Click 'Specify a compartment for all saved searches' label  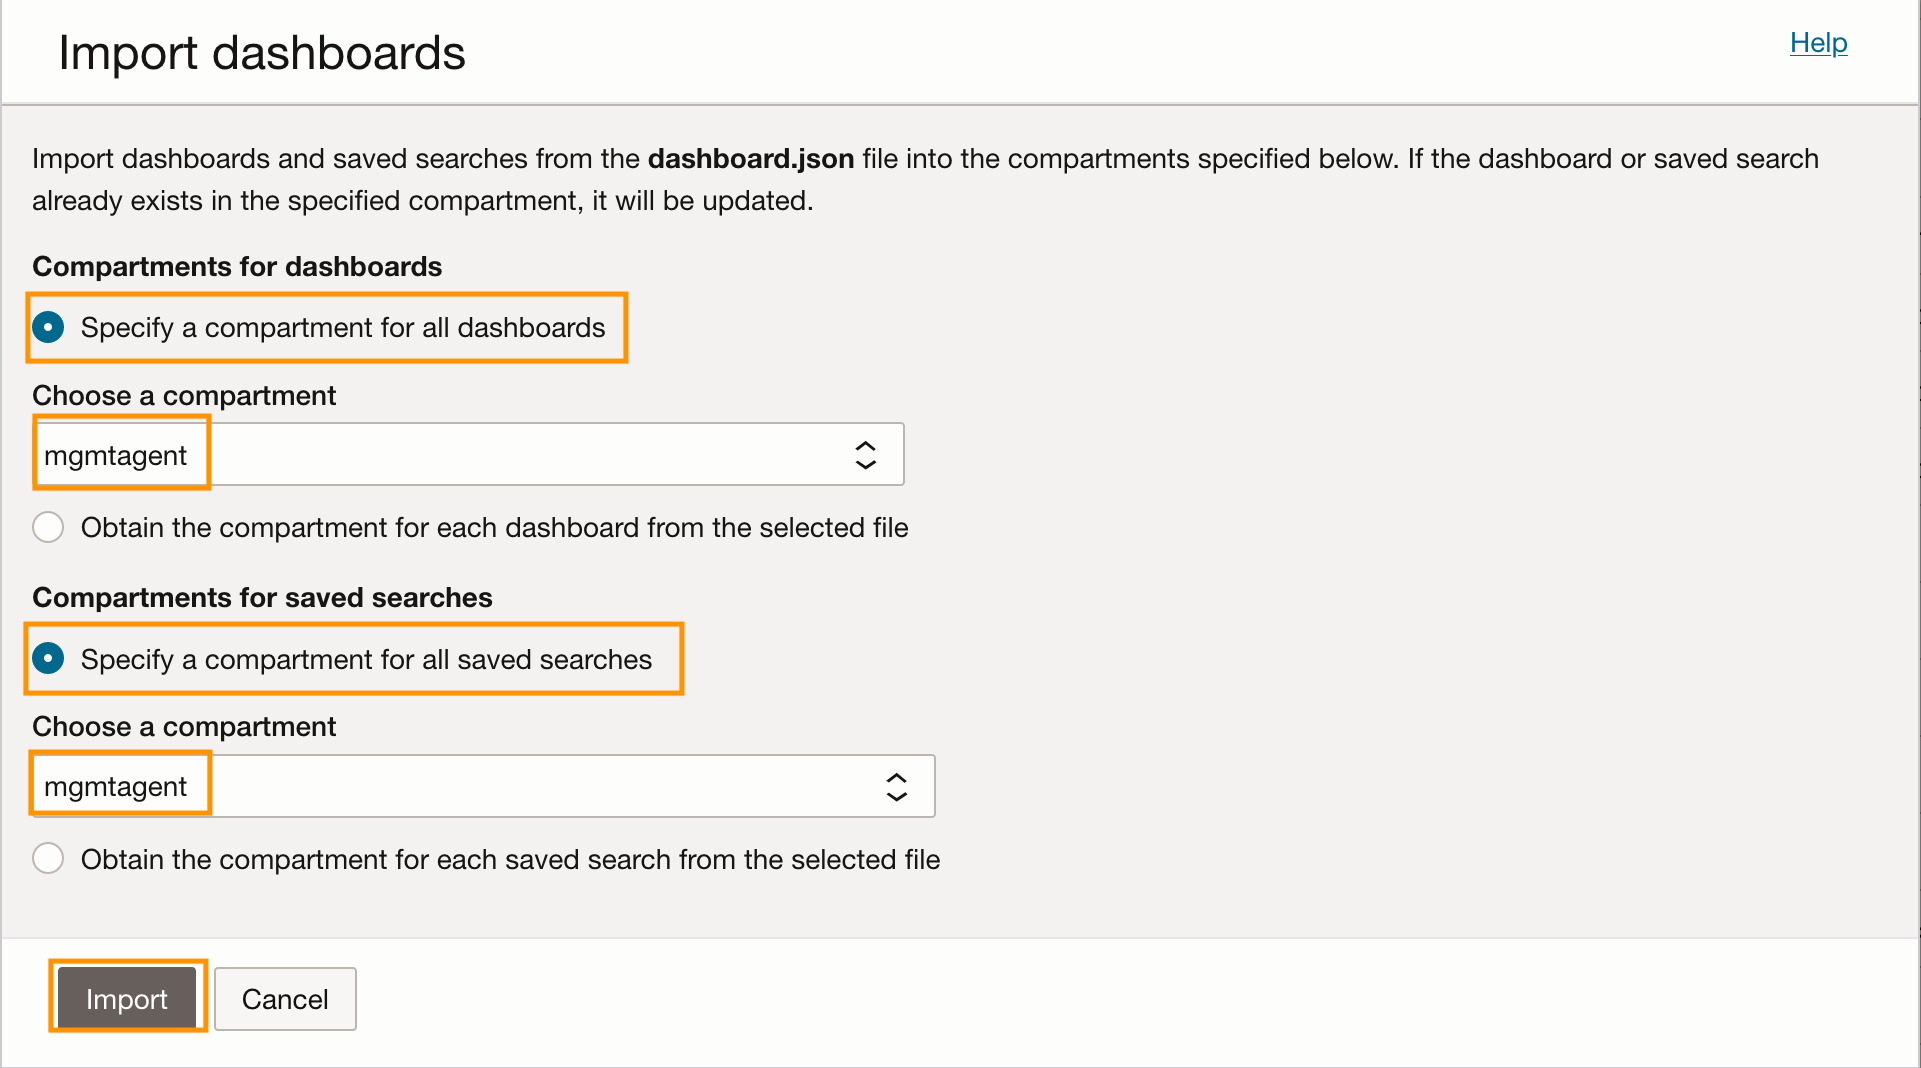(x=366, y=660)
